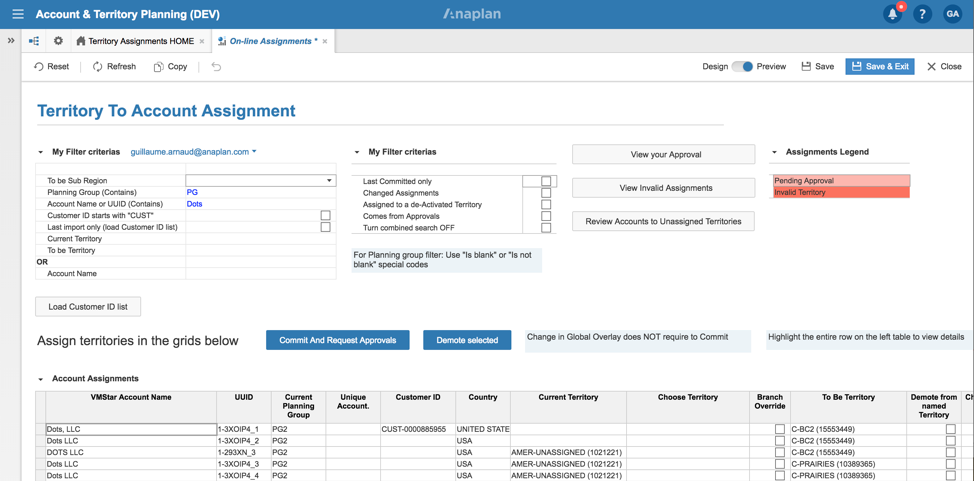This screenshot has height=481, width=974.
Task: Click the To be Territory filter field
Action: [261, 250]
